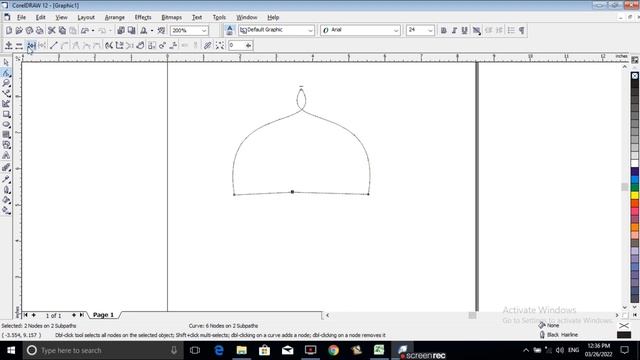
Task: Click the Import icon
Action: (121, 30)
